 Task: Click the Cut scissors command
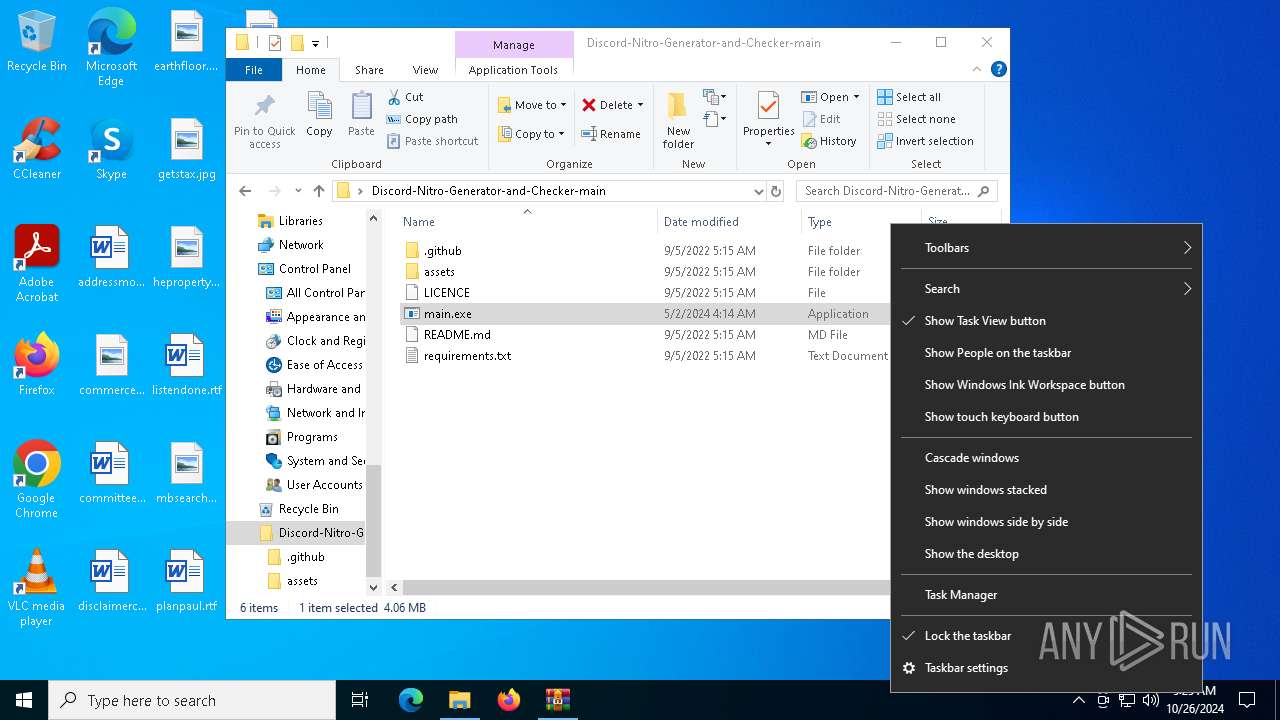click(405, 97)
